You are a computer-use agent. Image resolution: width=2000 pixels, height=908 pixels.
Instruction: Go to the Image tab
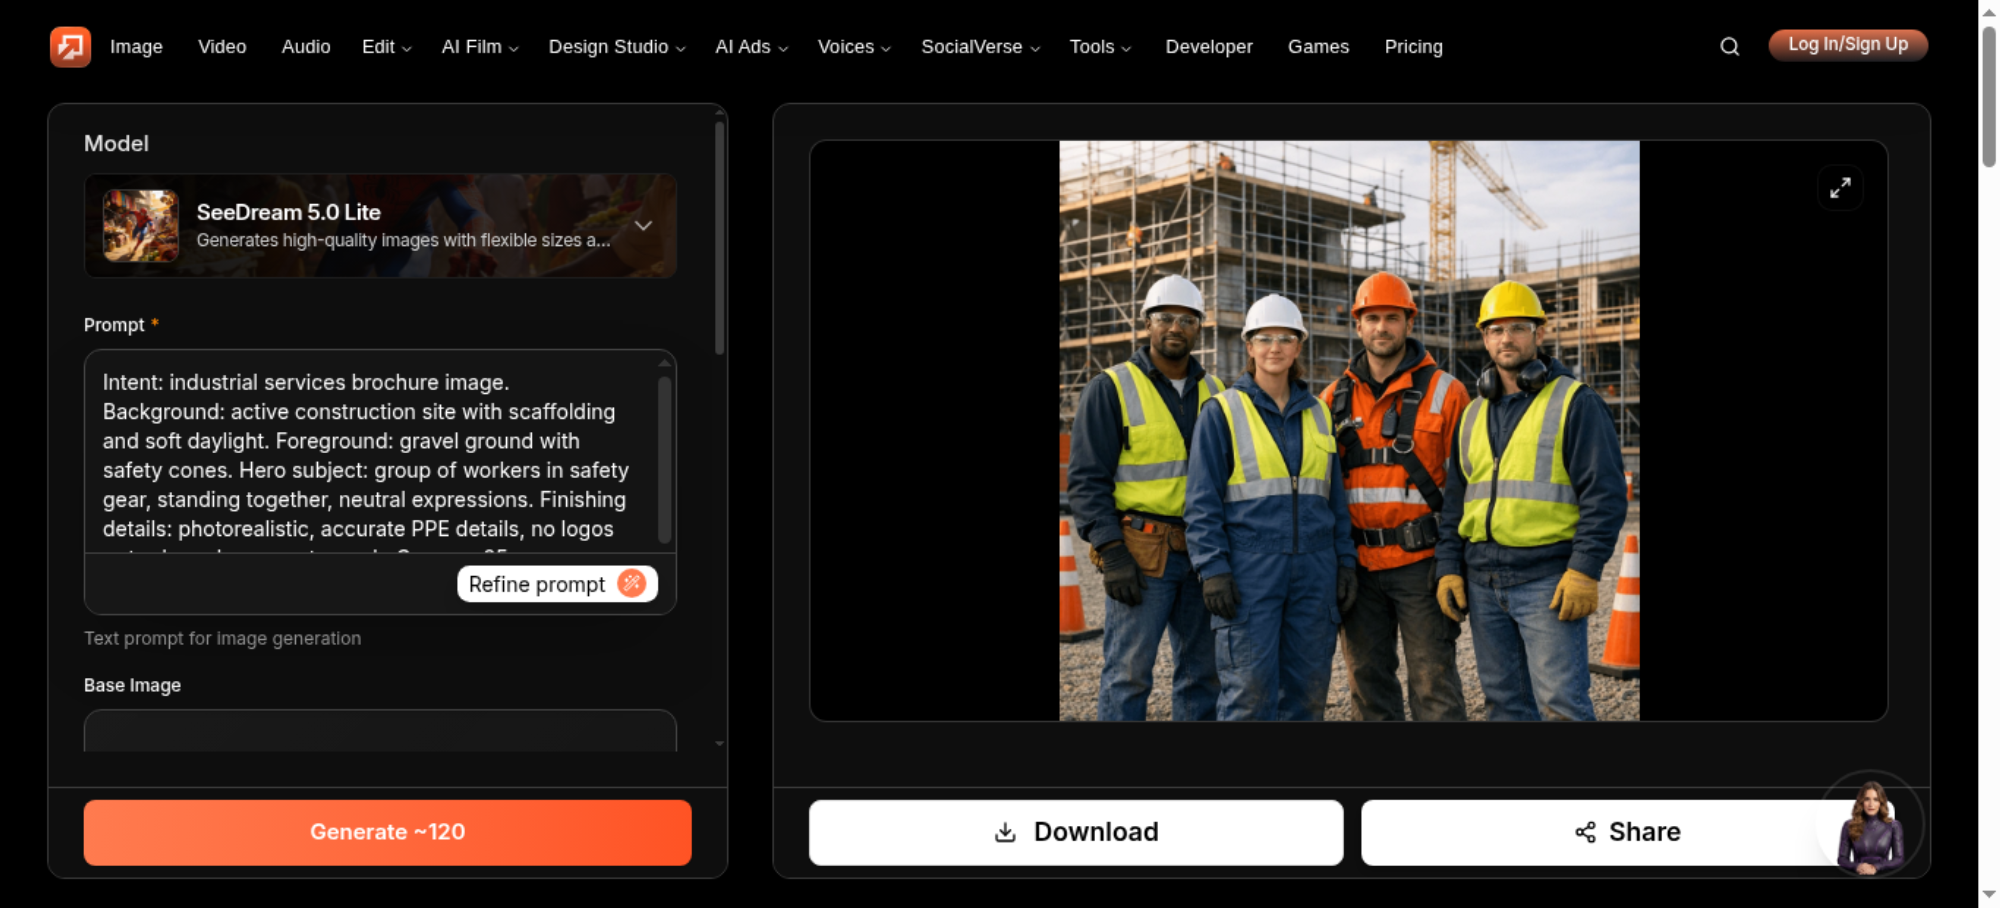(x=136, y=46)
